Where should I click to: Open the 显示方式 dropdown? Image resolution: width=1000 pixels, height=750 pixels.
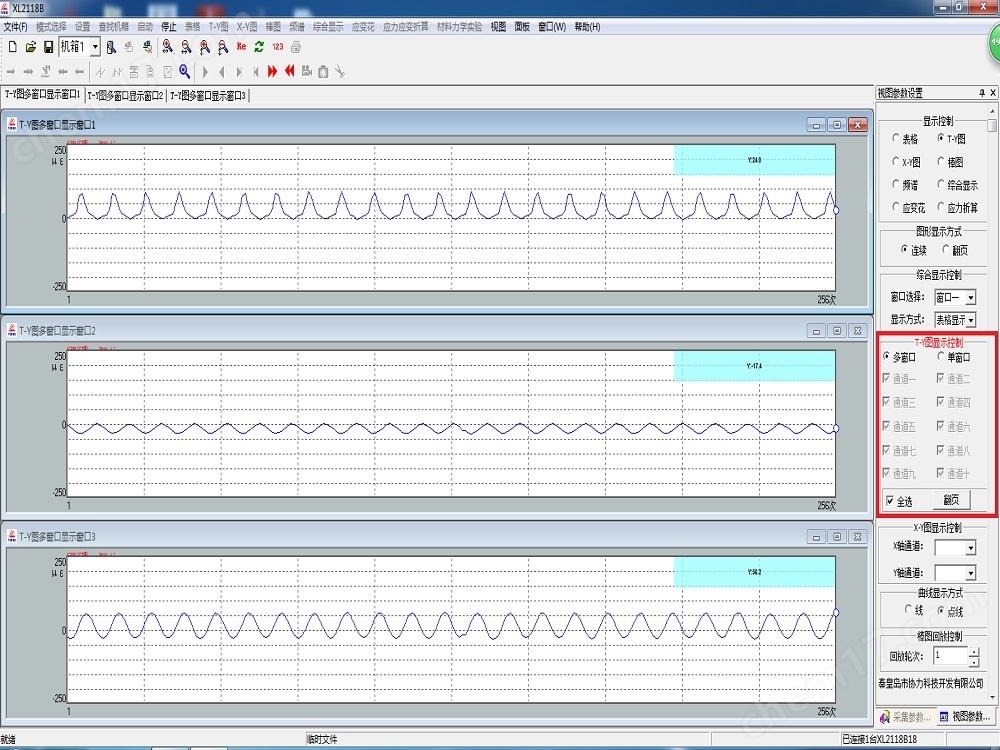tap(970, 320)
